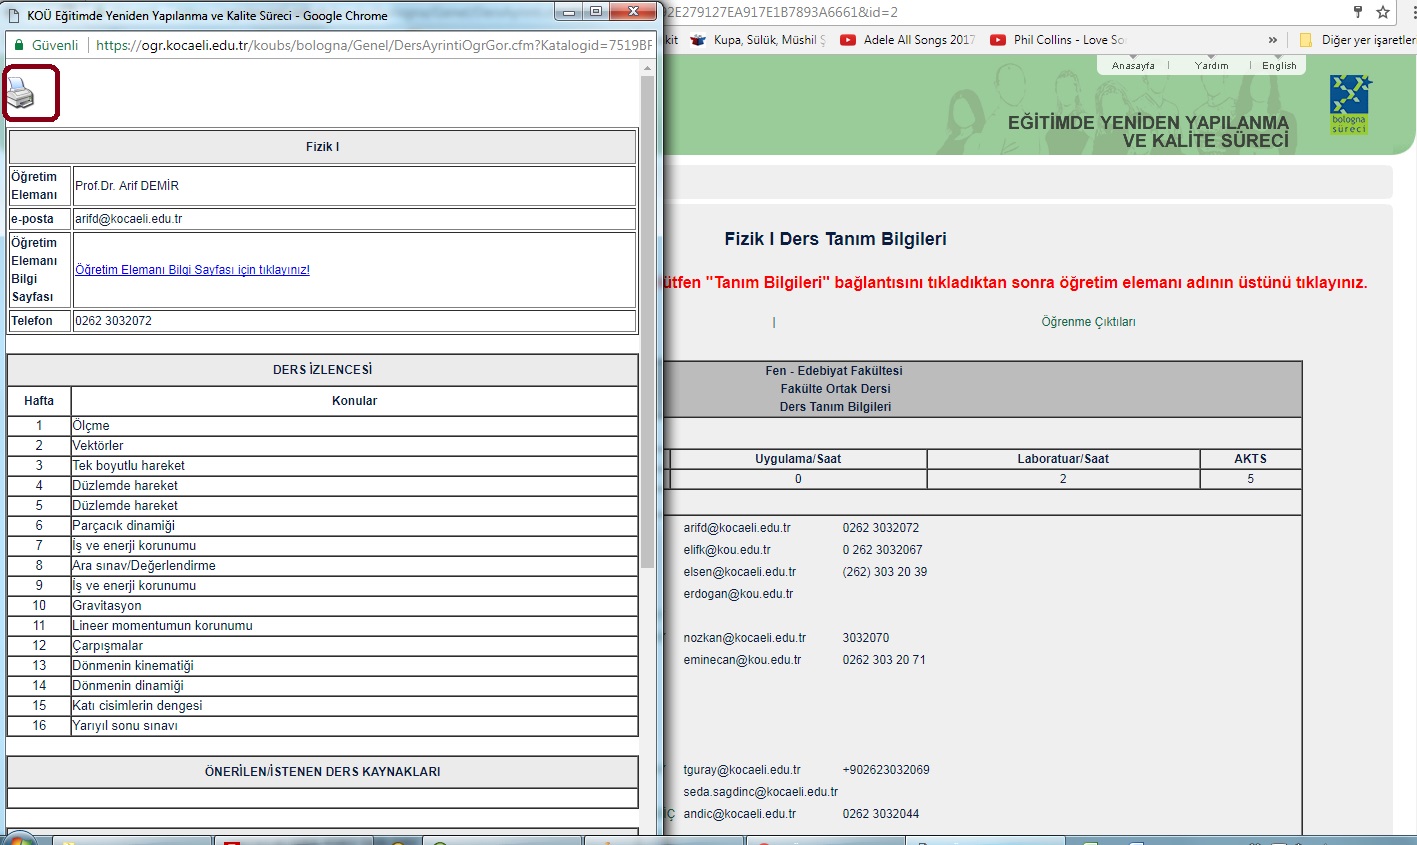Switch the site language to English
Image resolution: width=1417 pixels, height=845 pixels.
pos(1279,66)
